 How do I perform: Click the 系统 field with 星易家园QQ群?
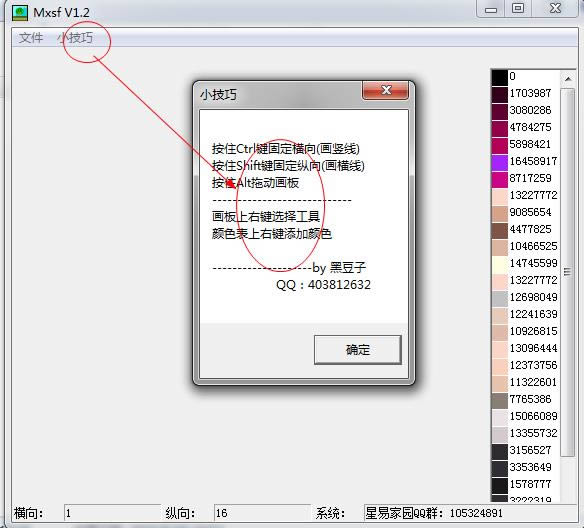pyautogui.click(x=470, y=513)
